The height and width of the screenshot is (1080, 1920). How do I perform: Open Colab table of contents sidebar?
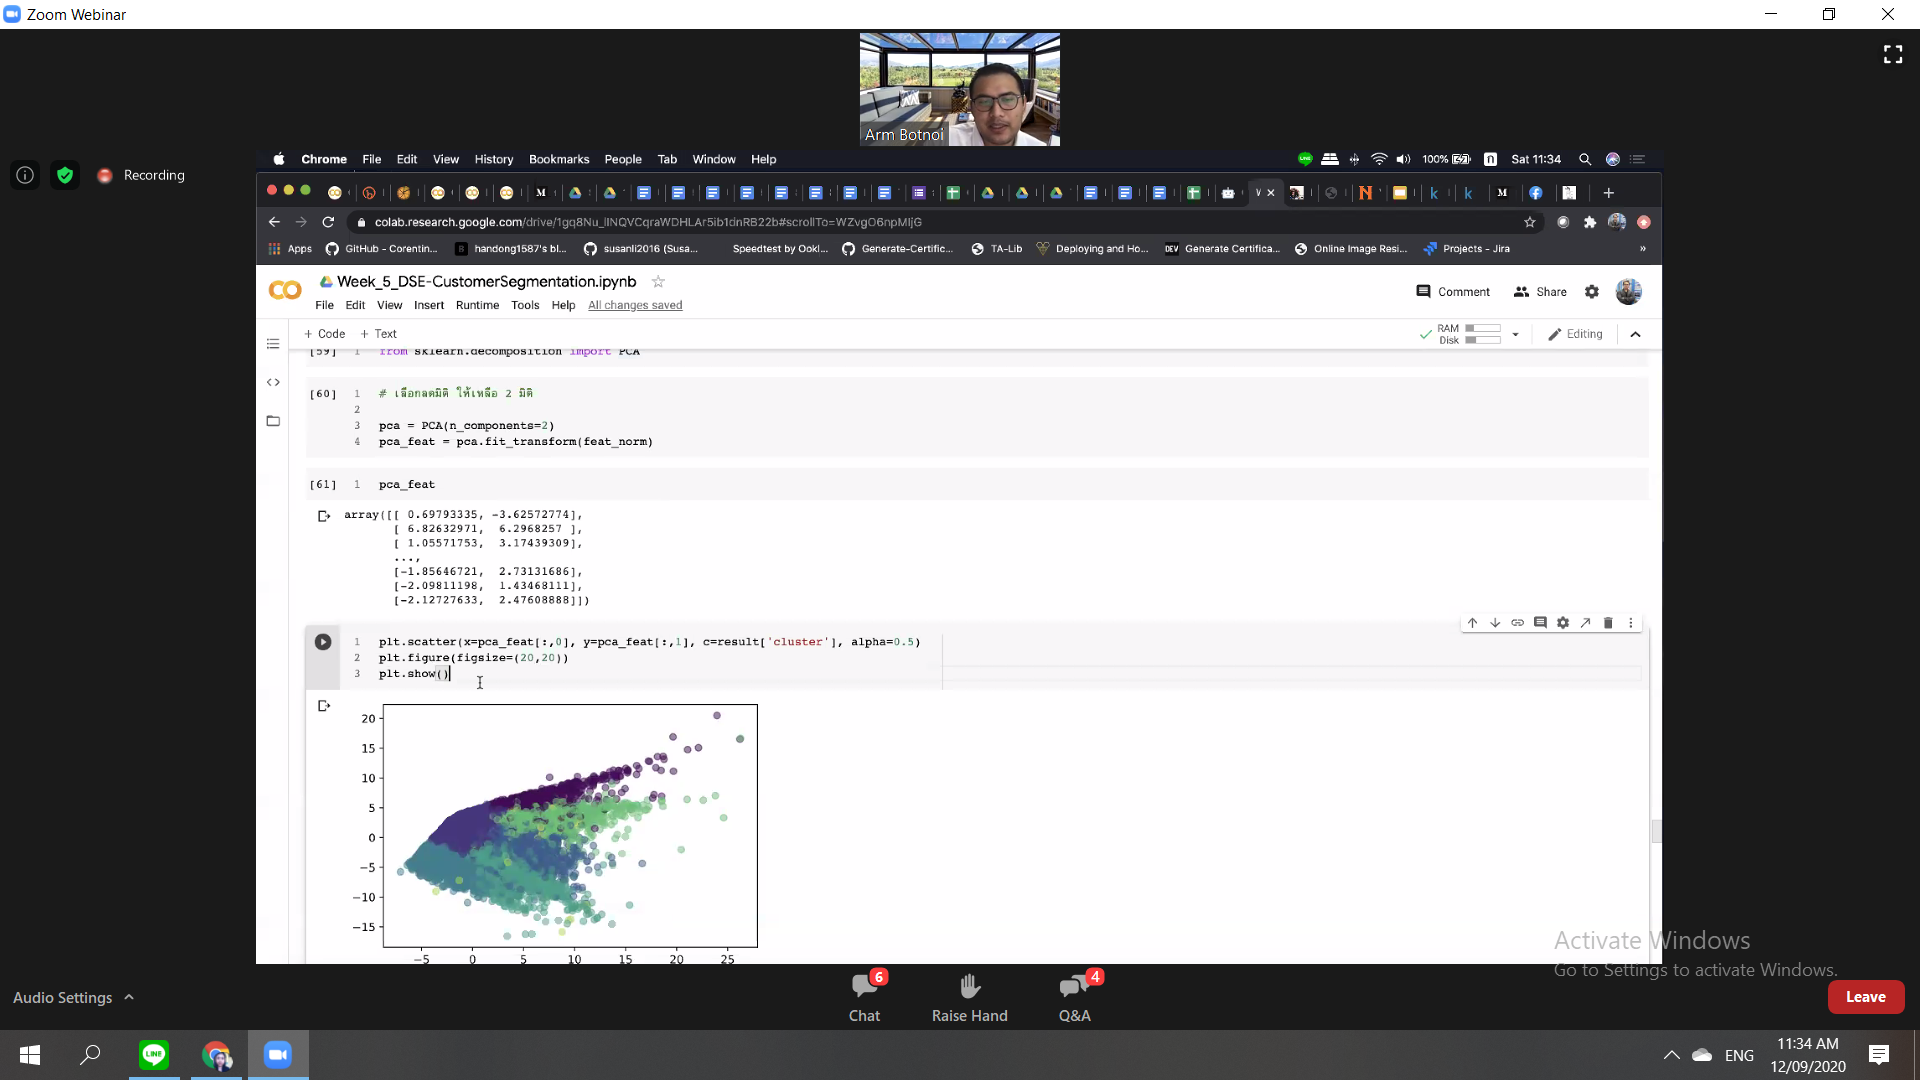[x=273, y=344]
